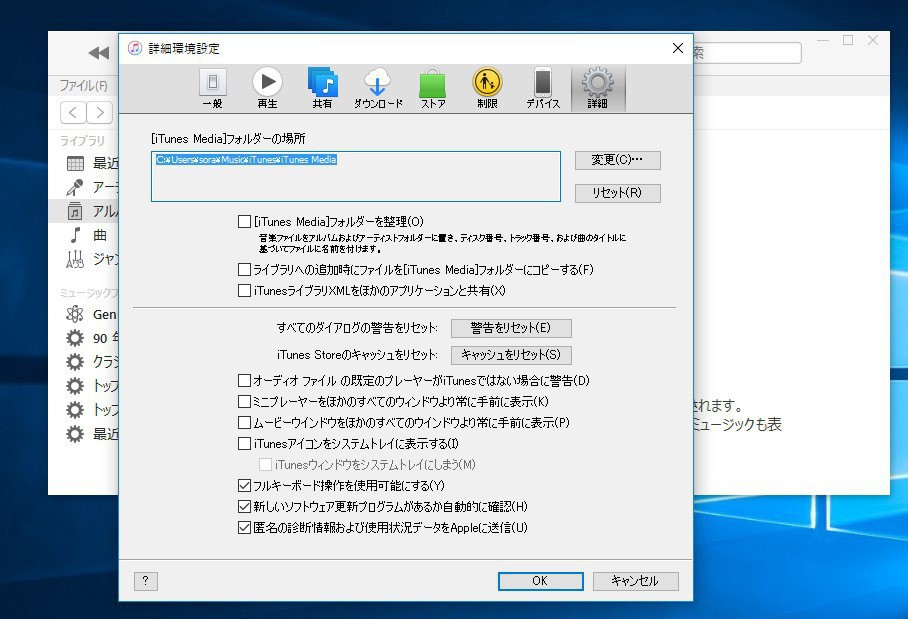Click the 警告をリセット(E) button
This screenshot has width=908, height=619.
coord(511,328)
